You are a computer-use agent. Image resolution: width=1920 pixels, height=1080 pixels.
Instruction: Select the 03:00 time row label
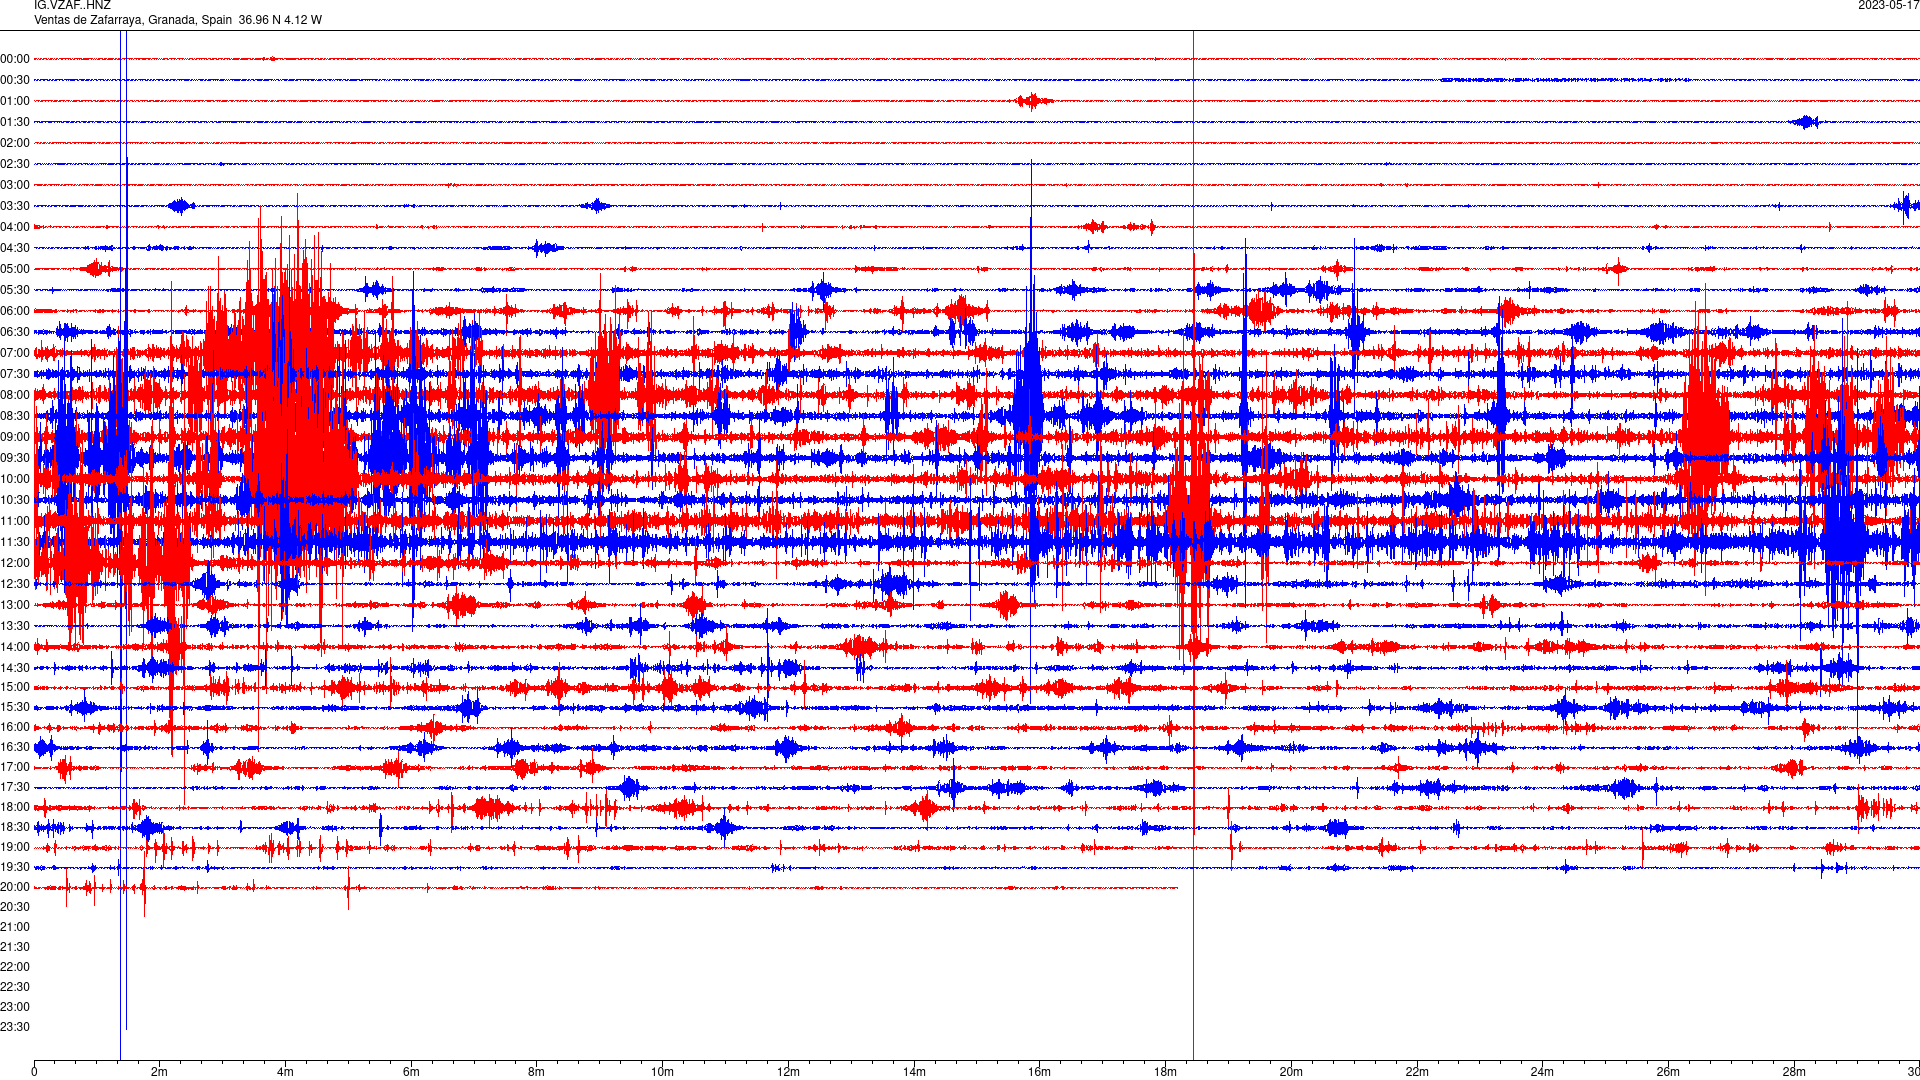[15, 185]
